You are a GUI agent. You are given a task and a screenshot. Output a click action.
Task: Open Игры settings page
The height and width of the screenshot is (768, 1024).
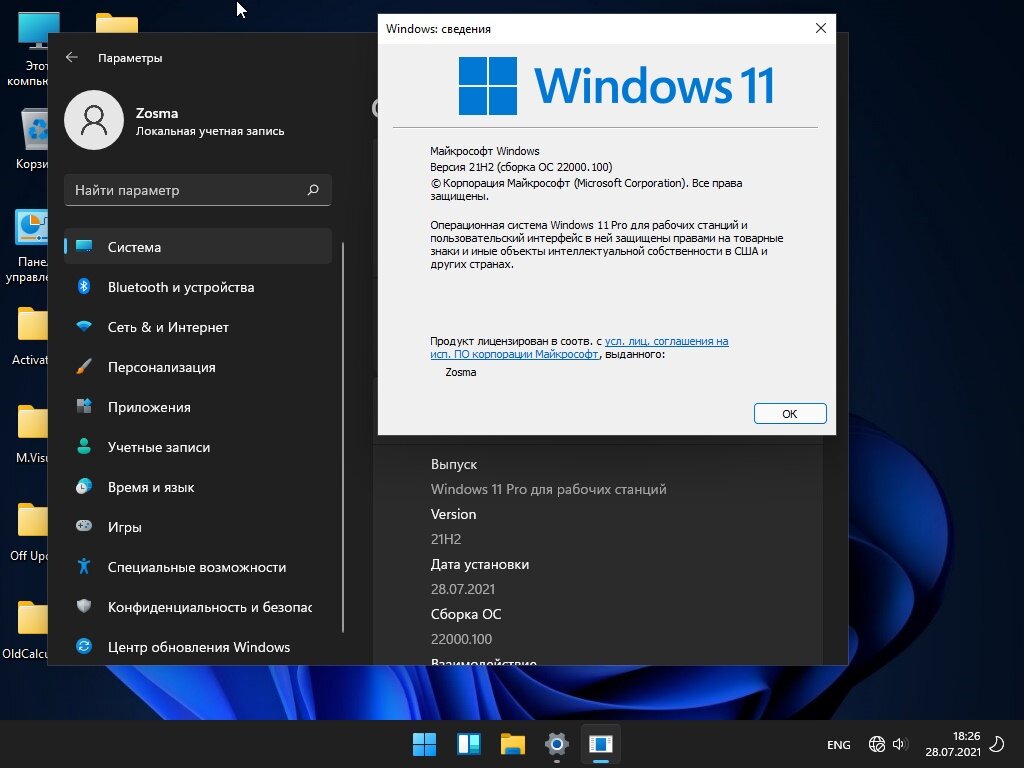(198, 527)
